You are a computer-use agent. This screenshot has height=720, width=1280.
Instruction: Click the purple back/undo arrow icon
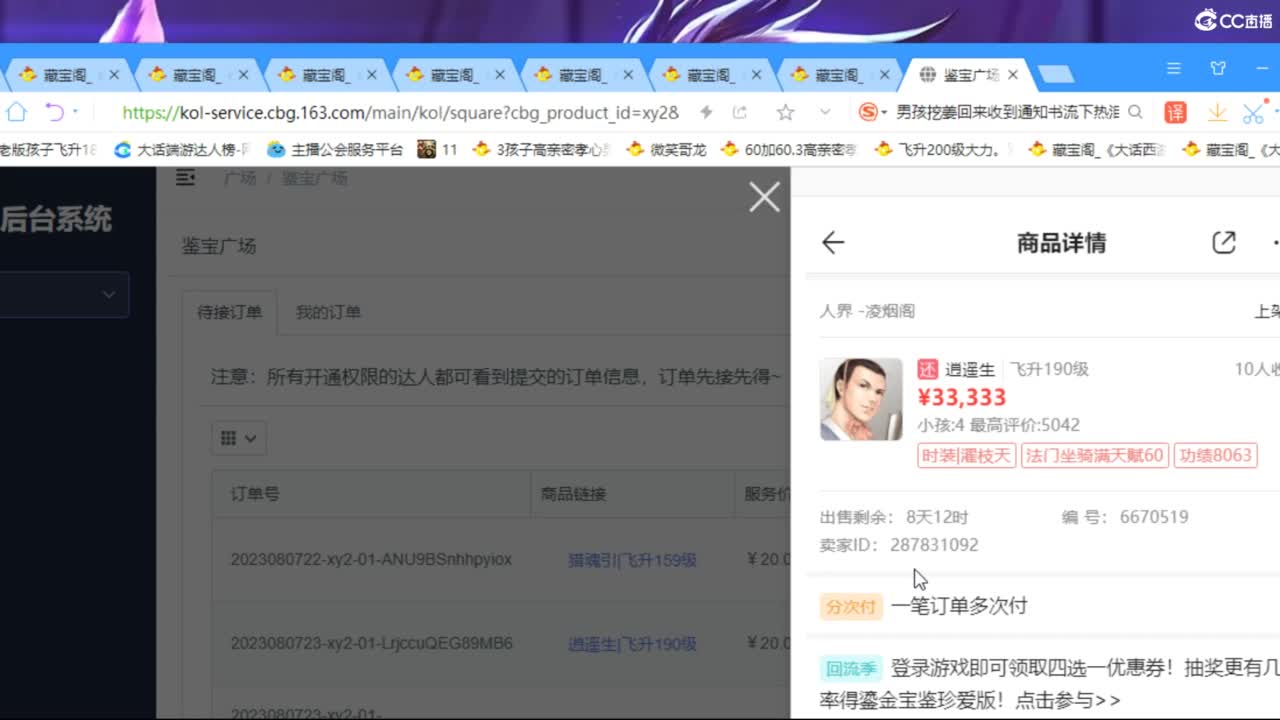tap(54, 112)
